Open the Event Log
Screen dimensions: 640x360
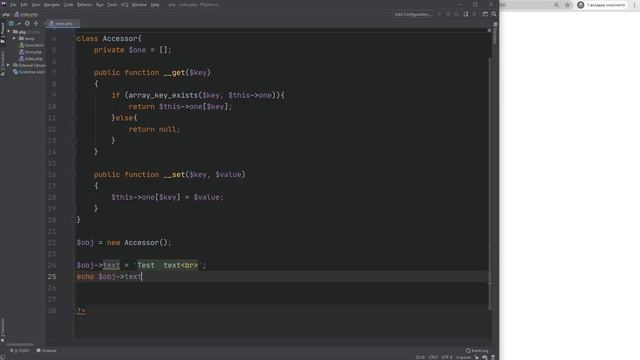pos(477,351)
